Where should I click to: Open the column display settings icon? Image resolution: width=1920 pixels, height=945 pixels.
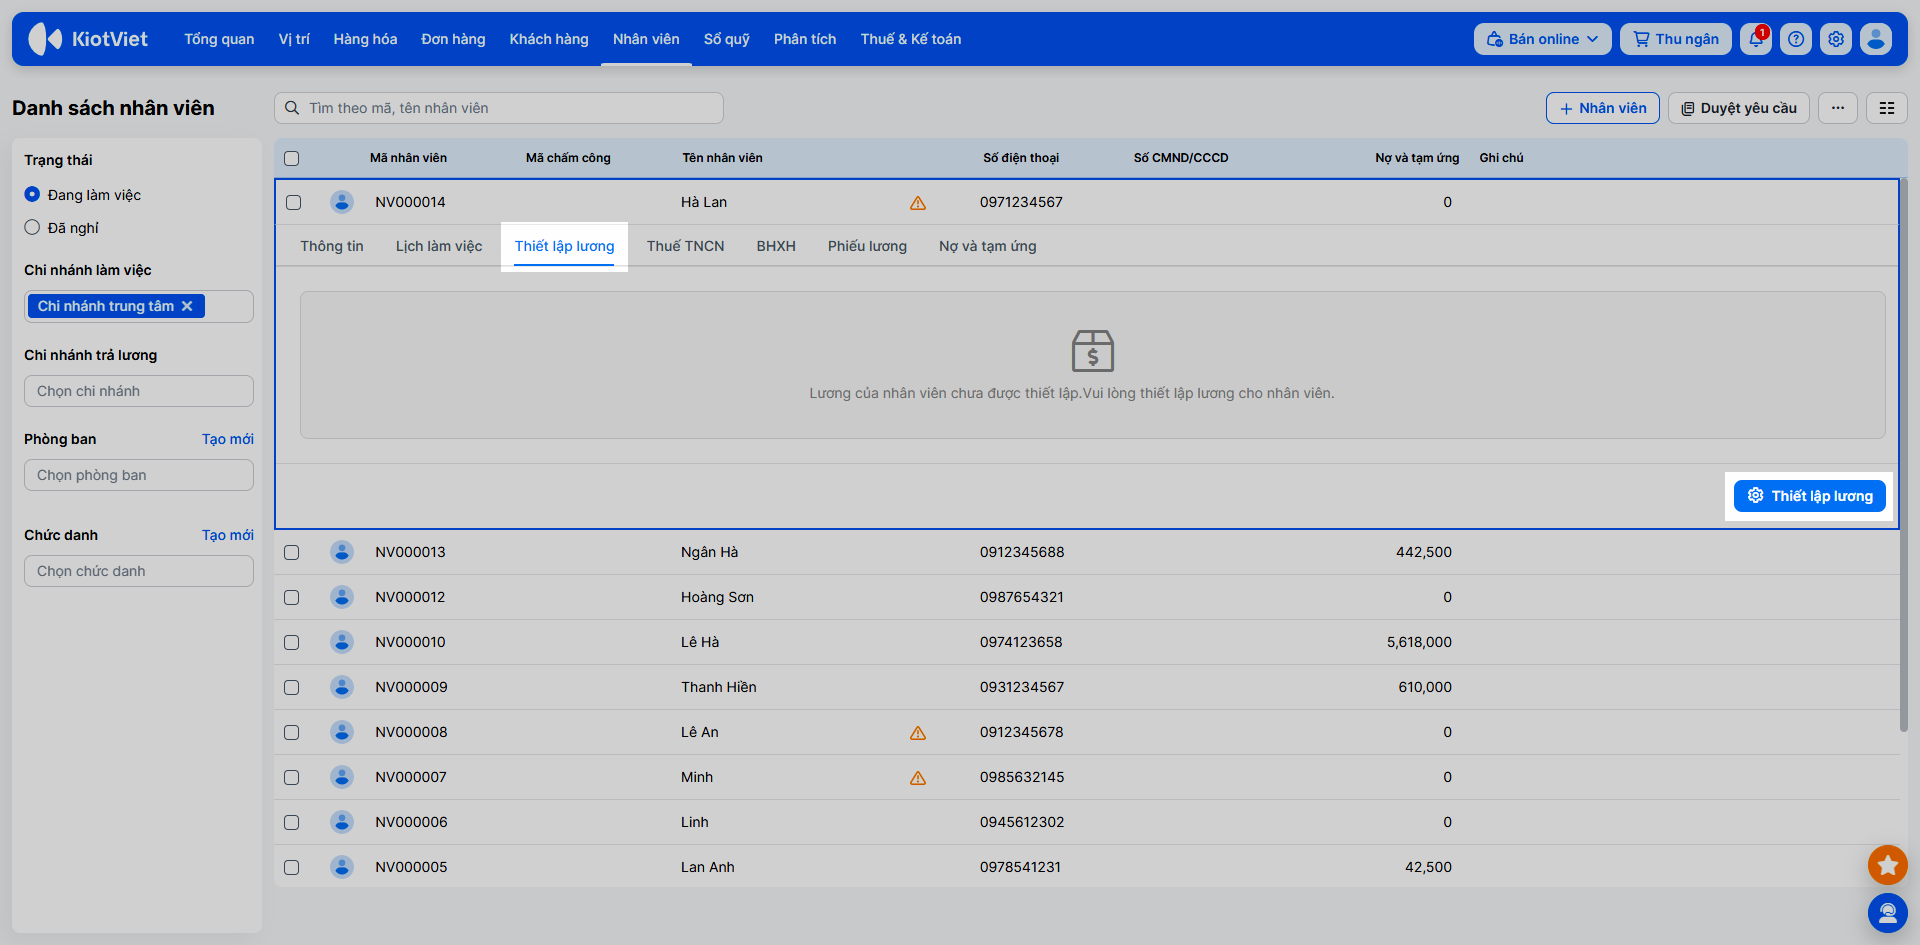click(x=1887, y=108)
